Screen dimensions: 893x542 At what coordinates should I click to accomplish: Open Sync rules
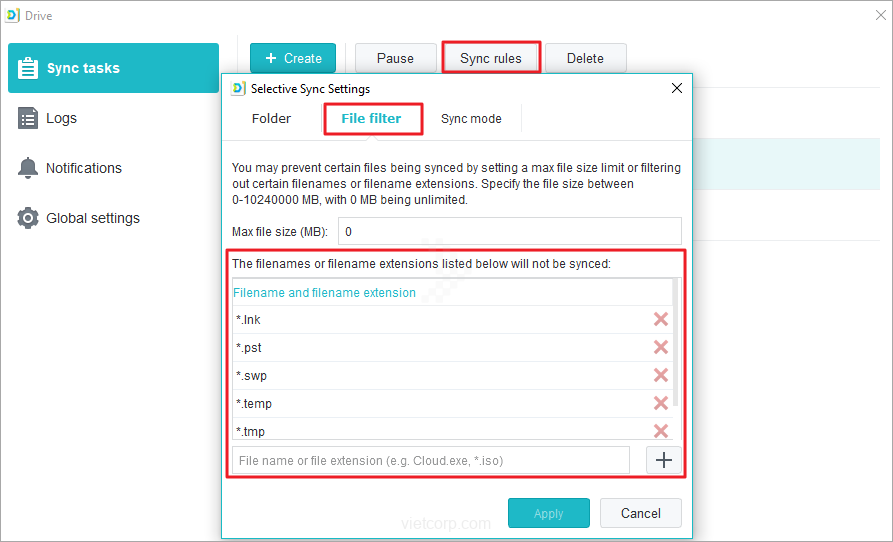click(x=491, y=58)
